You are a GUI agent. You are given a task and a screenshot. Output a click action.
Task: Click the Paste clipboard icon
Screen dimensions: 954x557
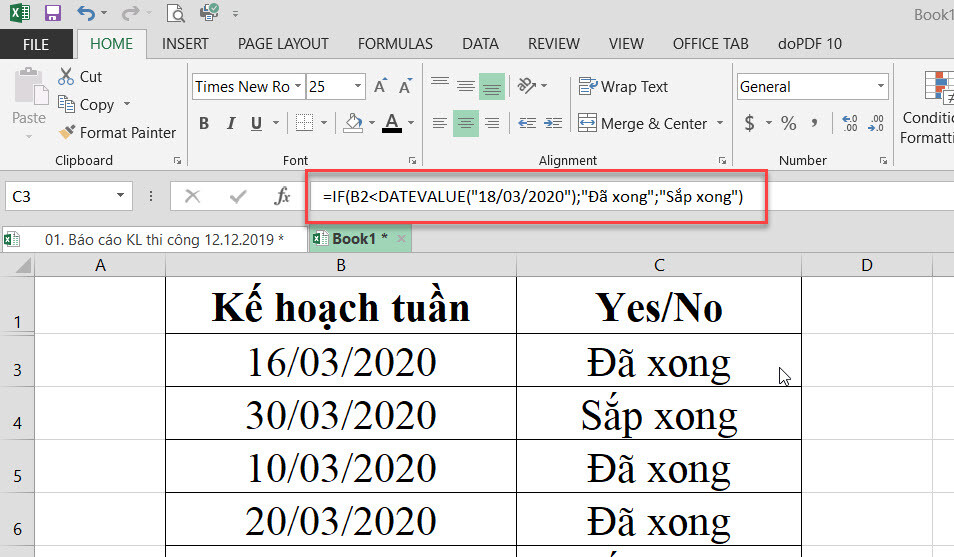click(29, 86)
